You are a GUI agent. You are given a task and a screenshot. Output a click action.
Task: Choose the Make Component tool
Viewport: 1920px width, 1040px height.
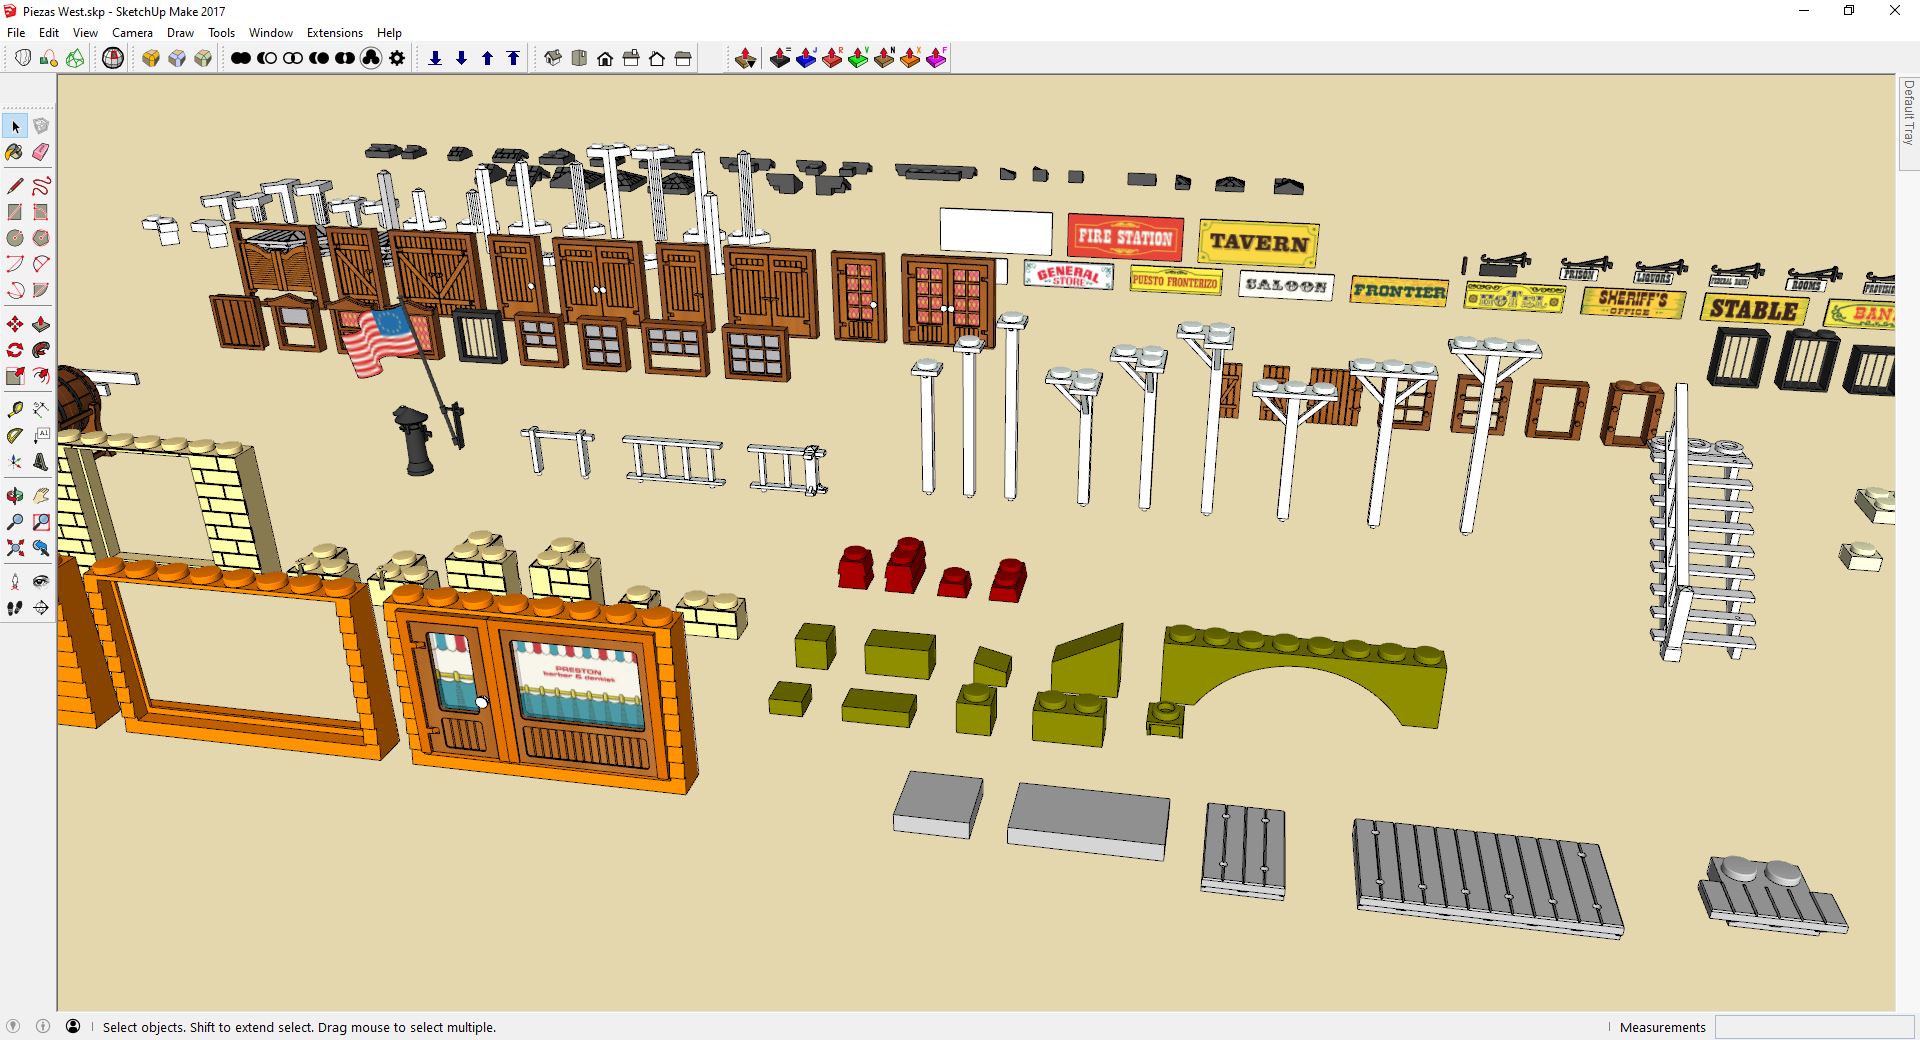[x=41, y=126]
